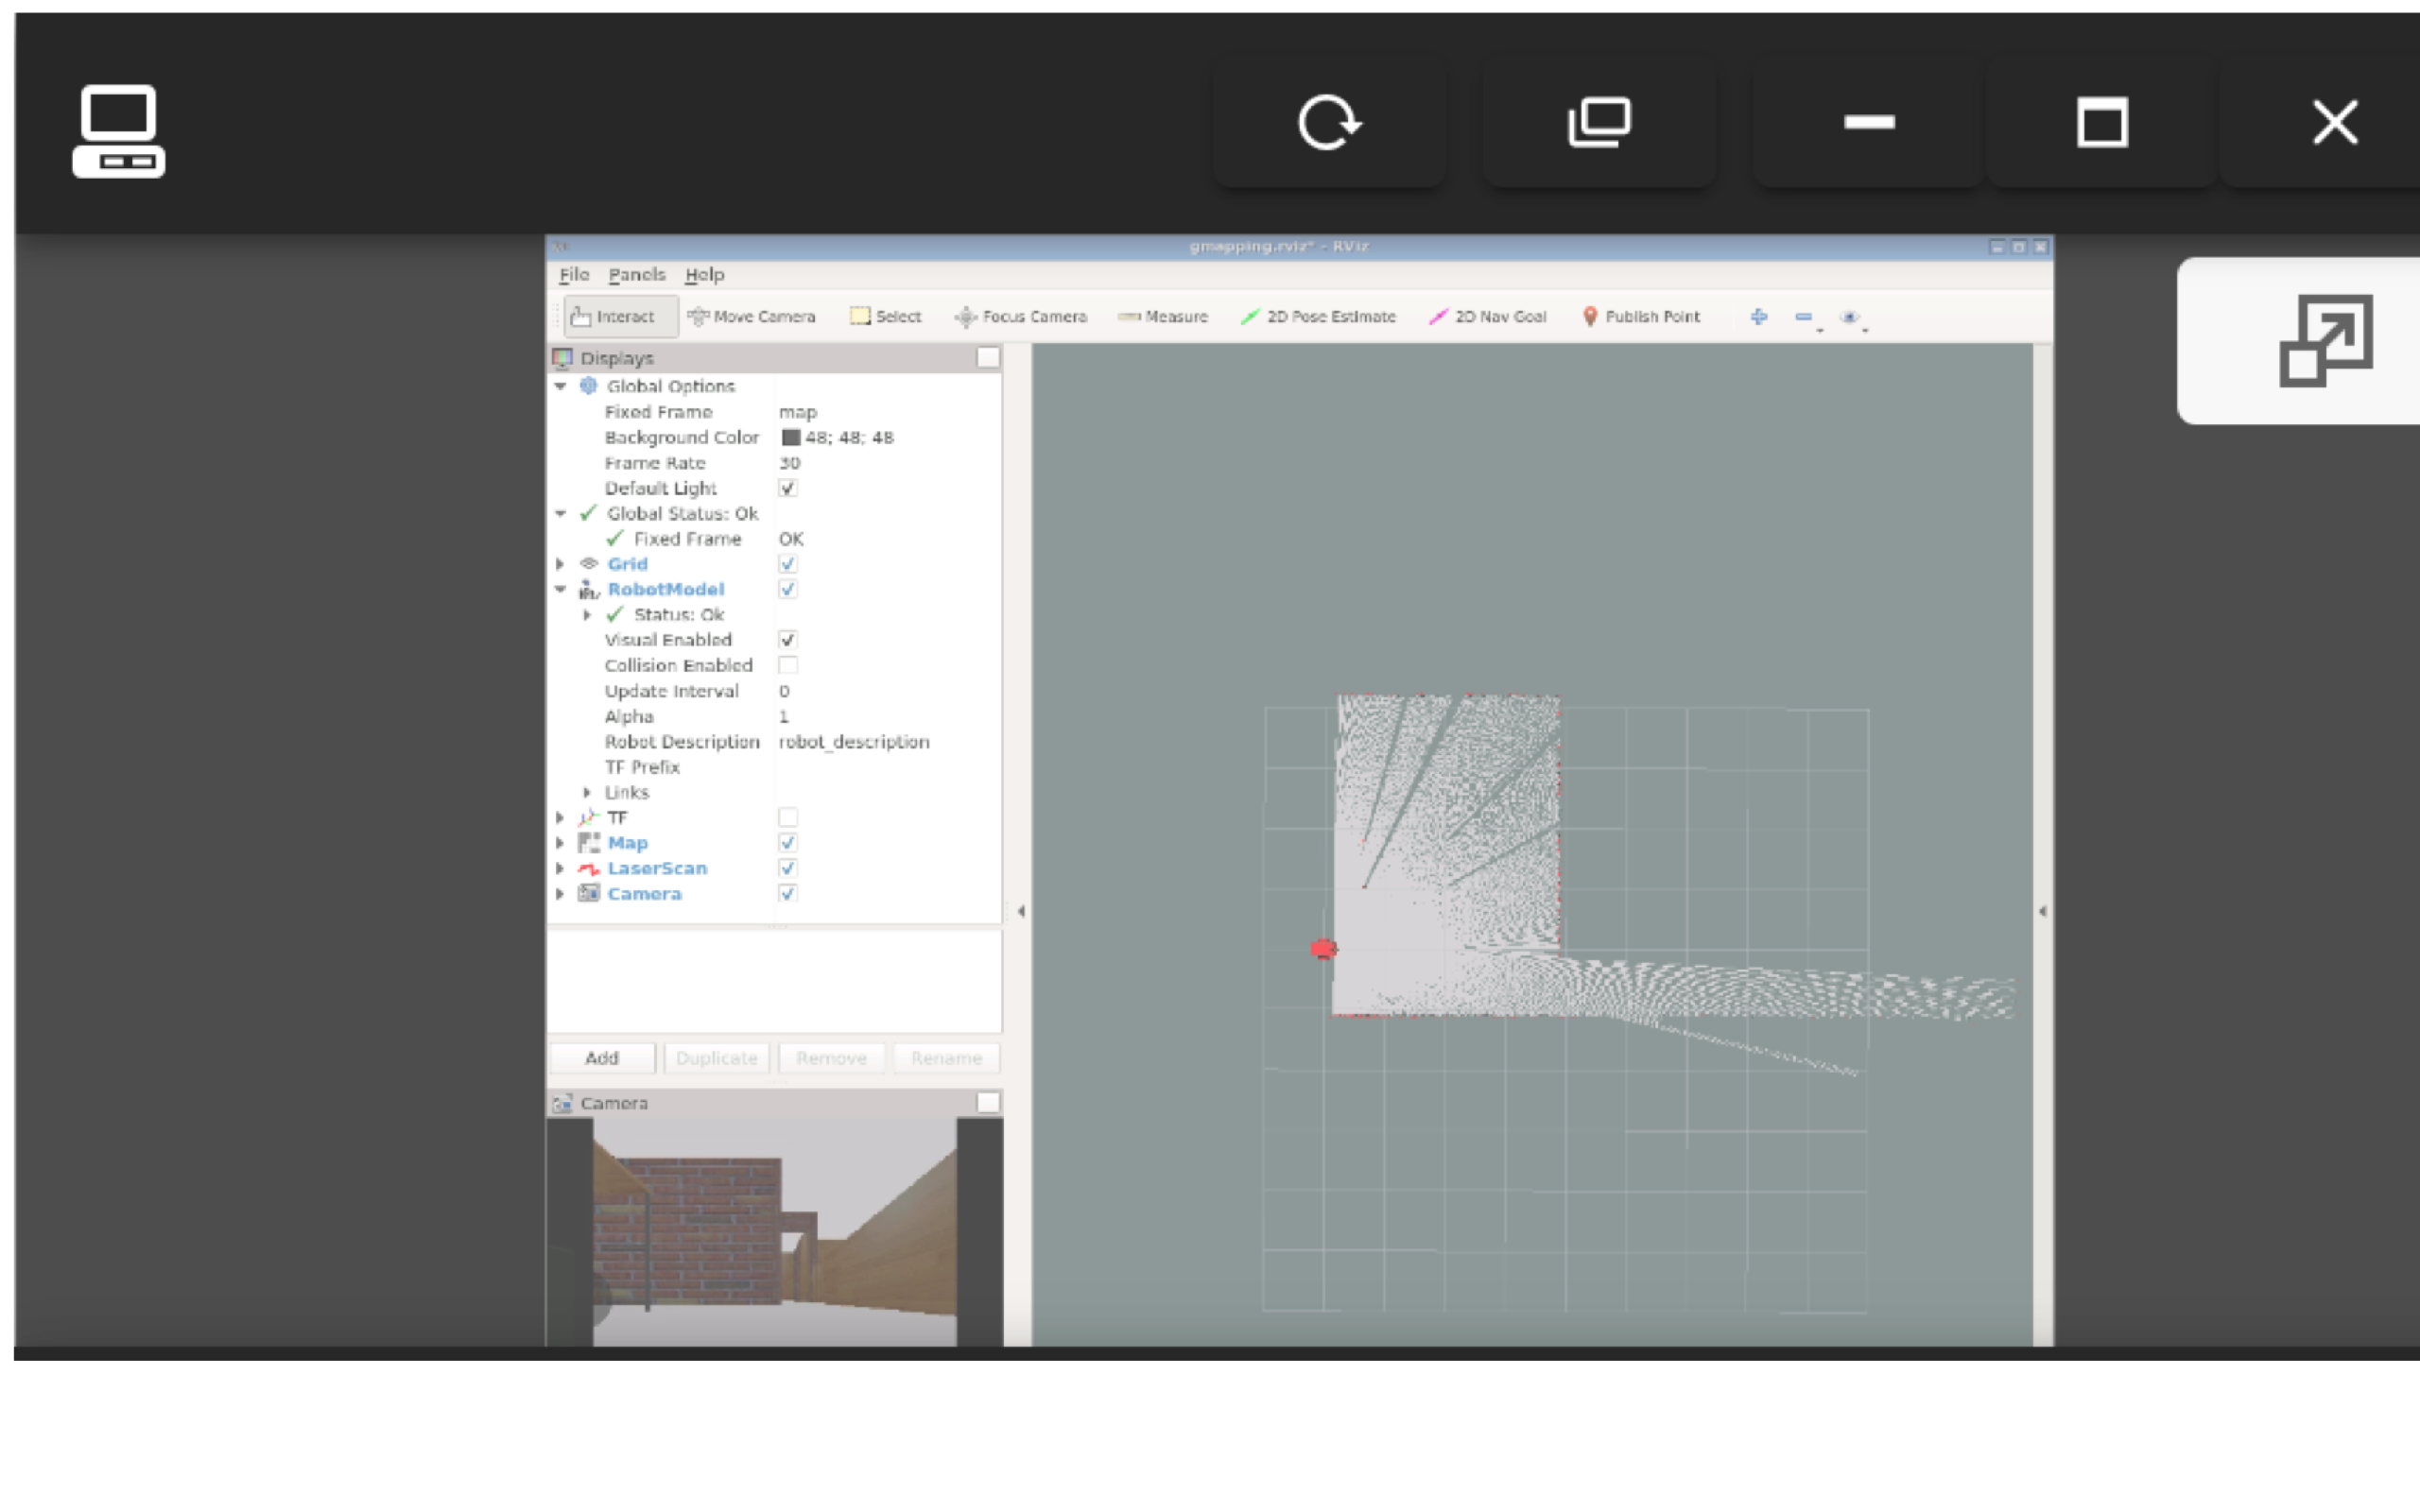The height and width of the screenshot is (1512, 2420).
Task: Choose the Measure tool
Action: (x=1163, y=317)
